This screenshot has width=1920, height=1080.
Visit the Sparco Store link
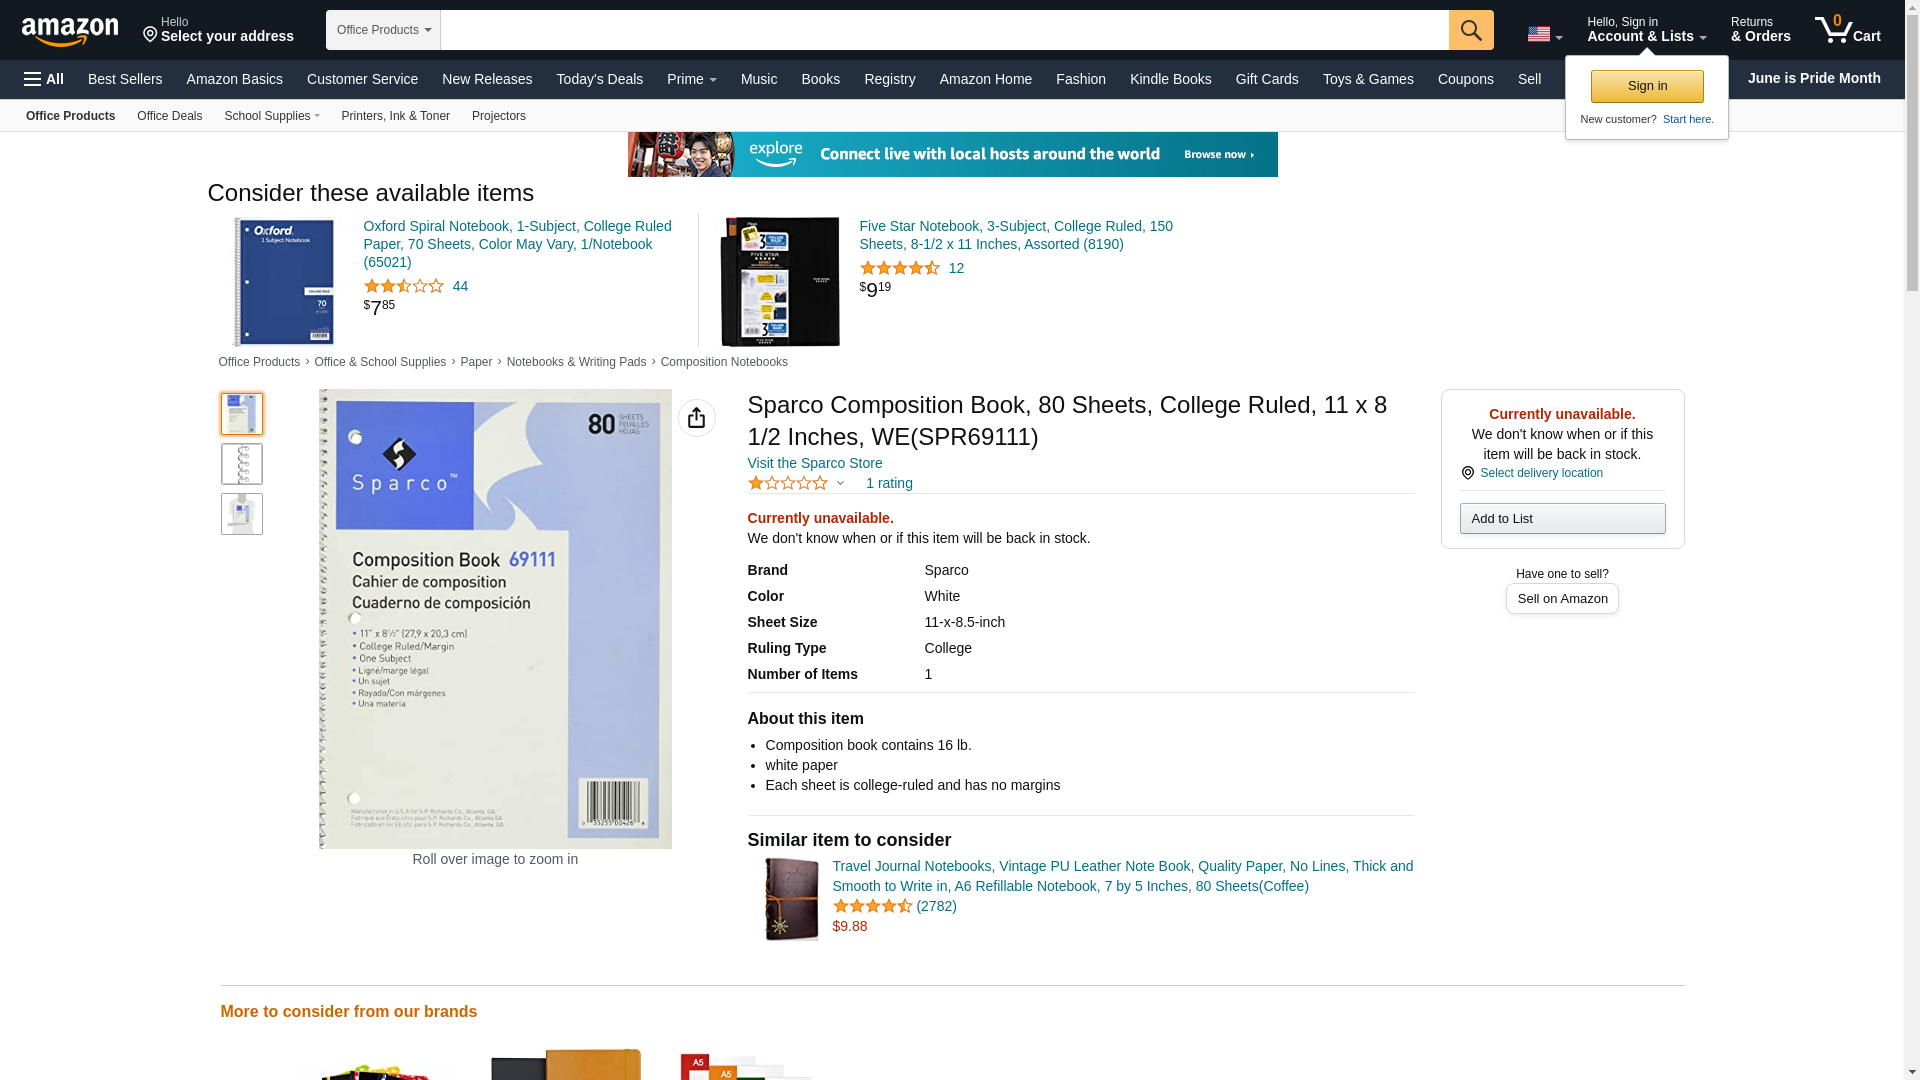[x=814, y=463]
